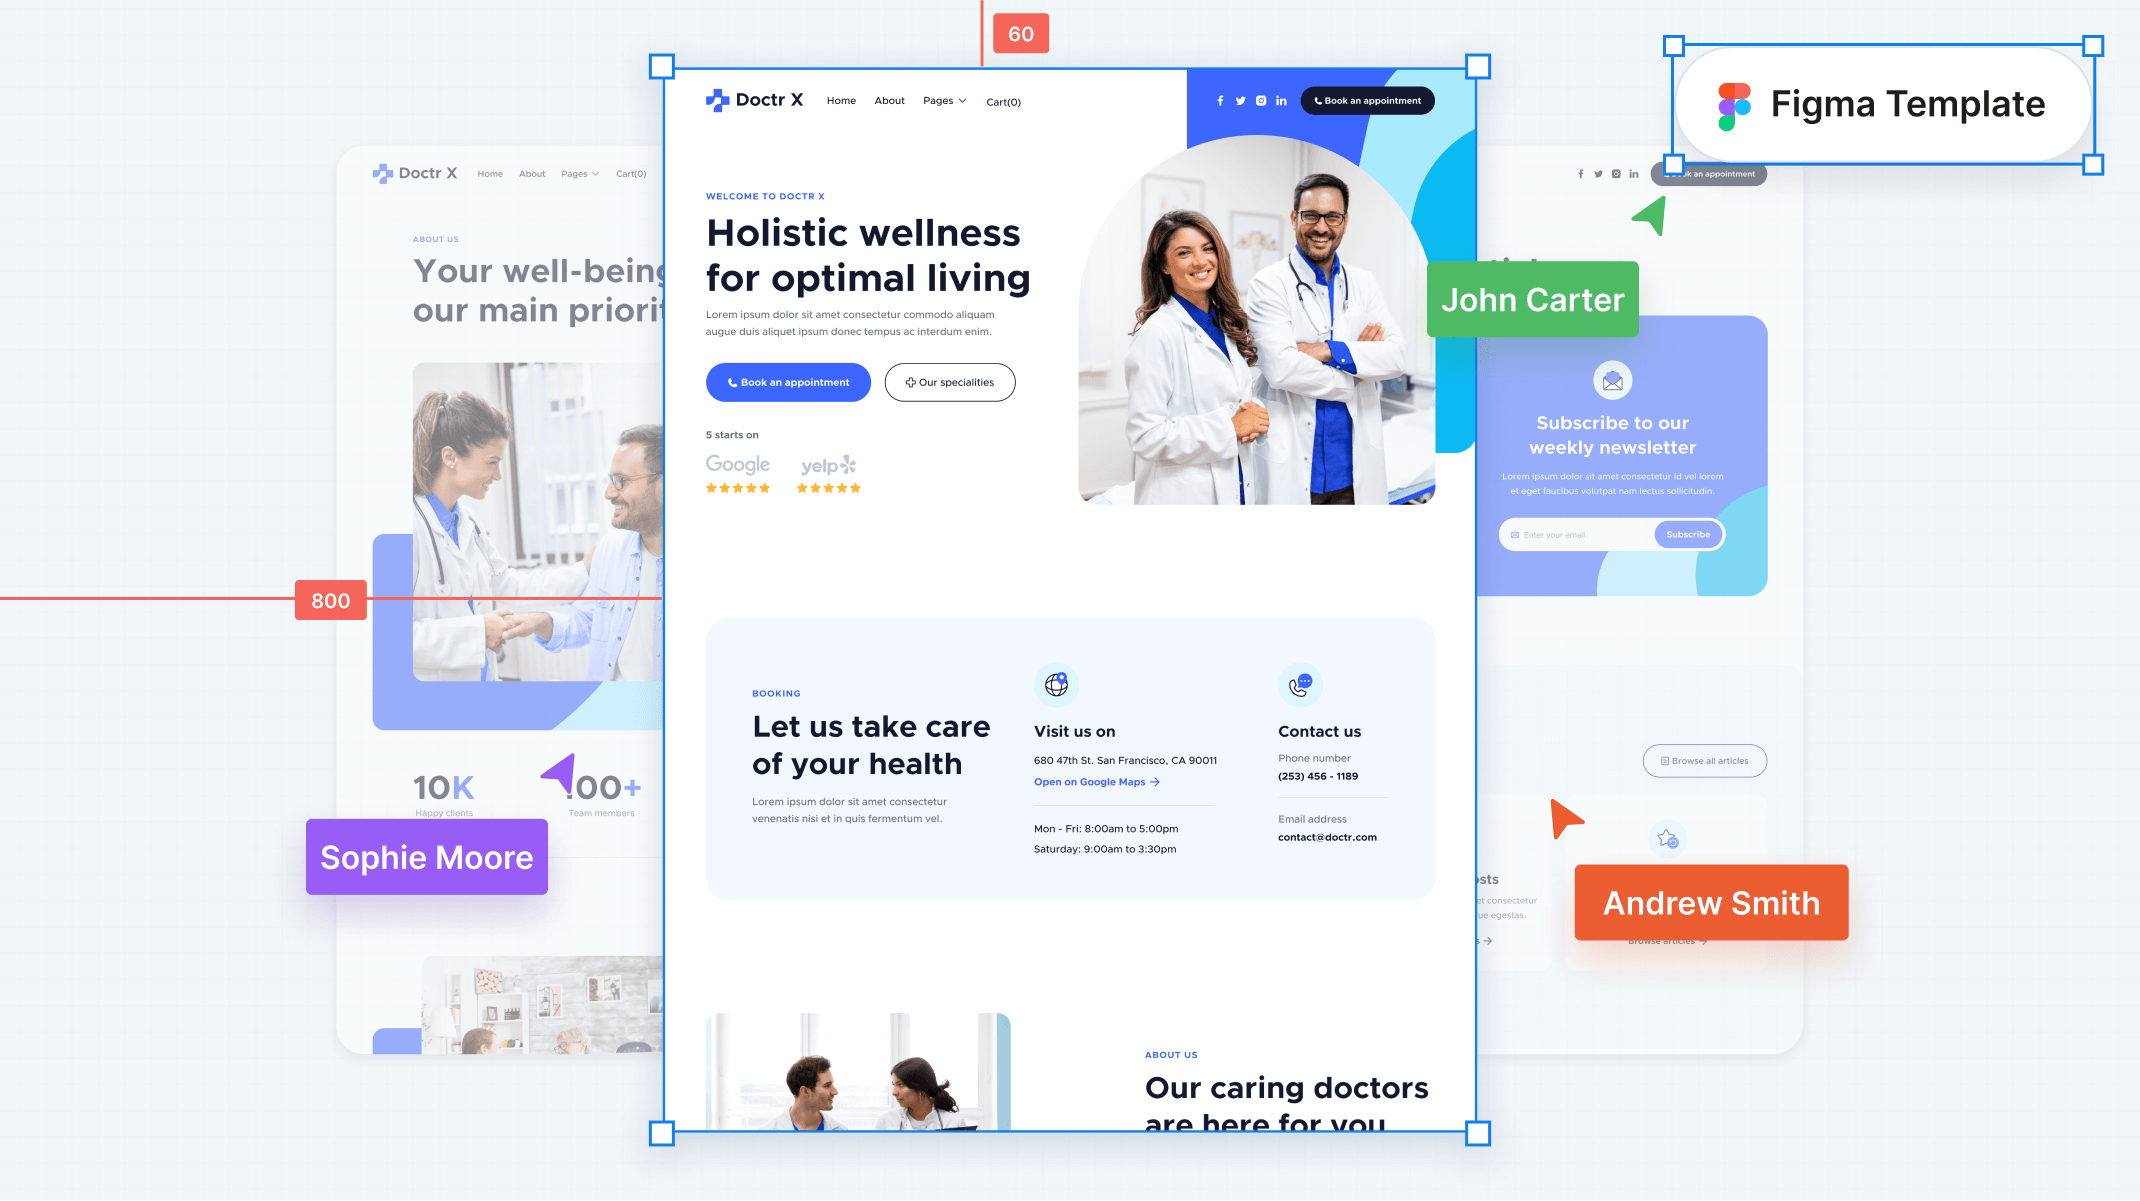Screen dimensions: 2140x1201
Task: Click the Facebook social media icon
Action: [1221, 98]
